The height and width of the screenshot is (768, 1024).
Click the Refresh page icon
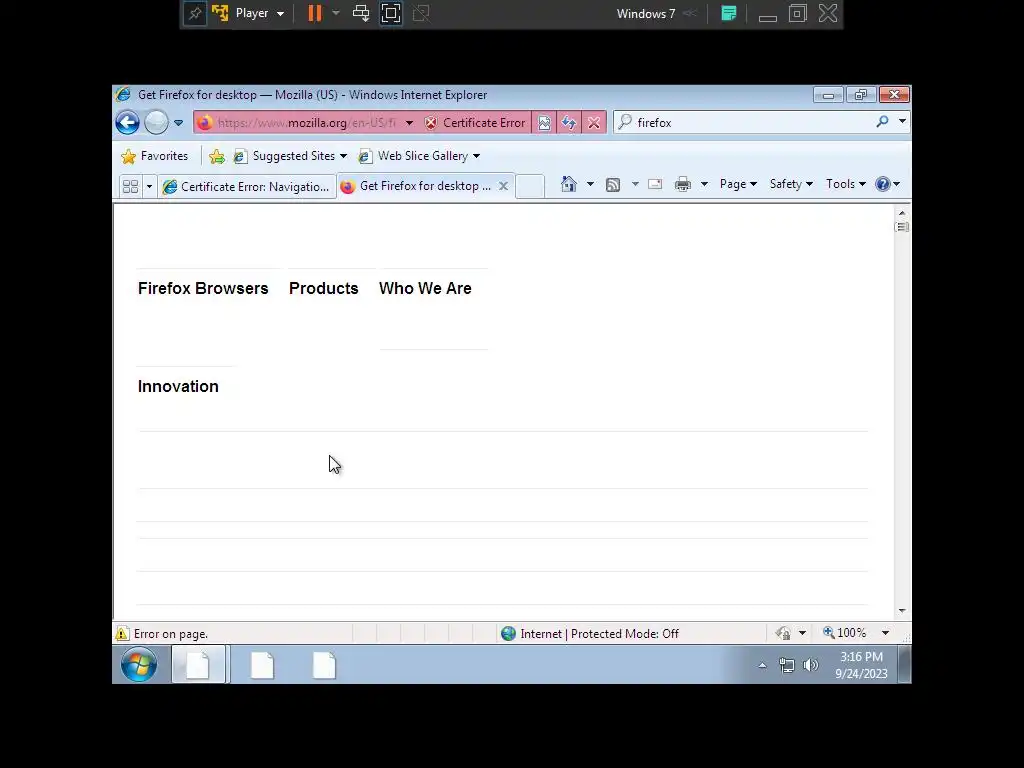(x=569, y=123)
